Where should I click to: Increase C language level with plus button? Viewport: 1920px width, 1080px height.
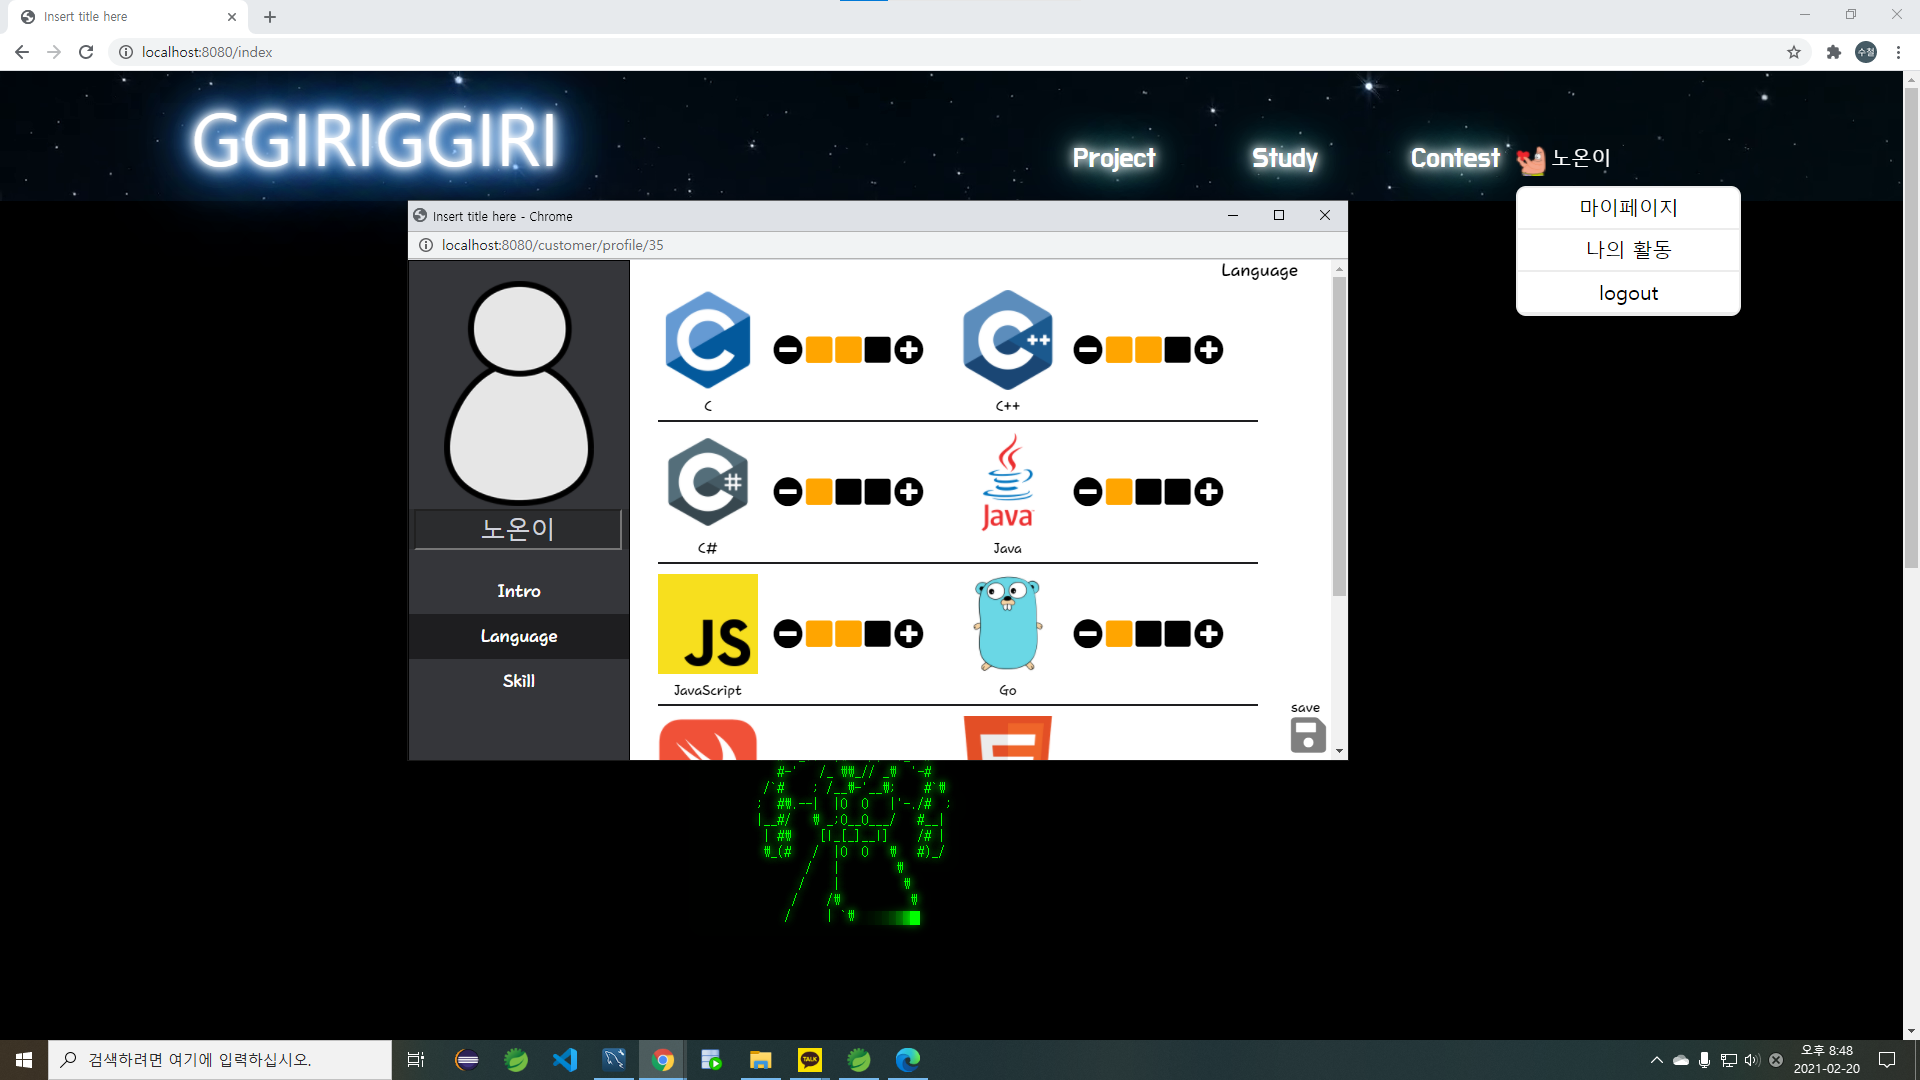click(908, 350)
